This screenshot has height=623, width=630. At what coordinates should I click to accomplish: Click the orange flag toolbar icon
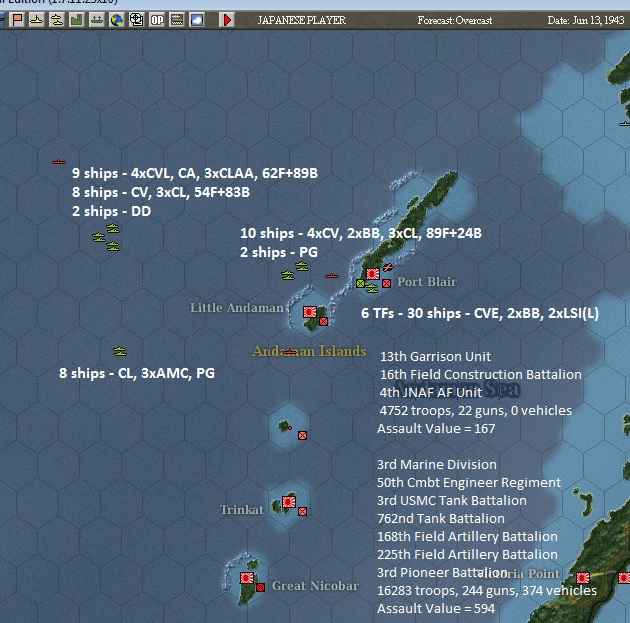(x=17, y=20)
